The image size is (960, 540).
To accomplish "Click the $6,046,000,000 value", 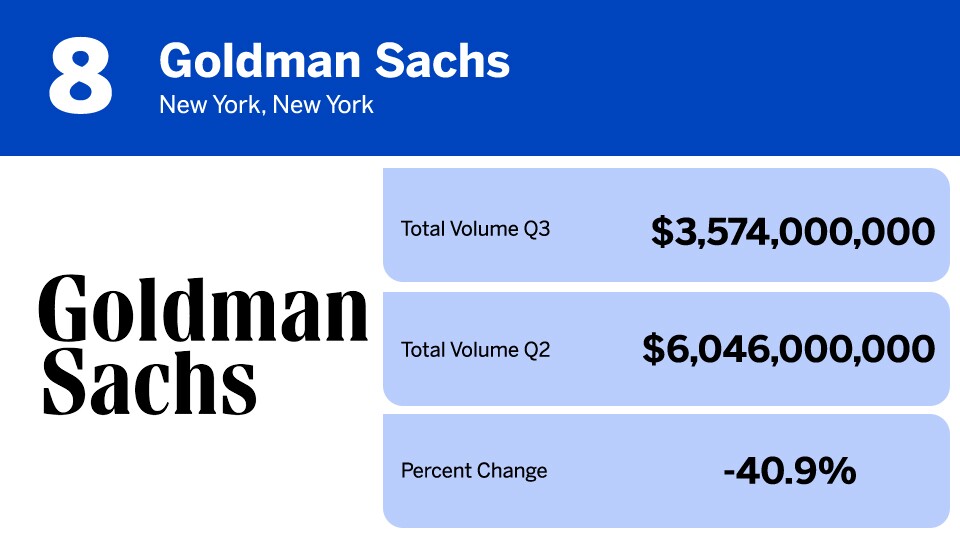I will click(x=788, y=349).
